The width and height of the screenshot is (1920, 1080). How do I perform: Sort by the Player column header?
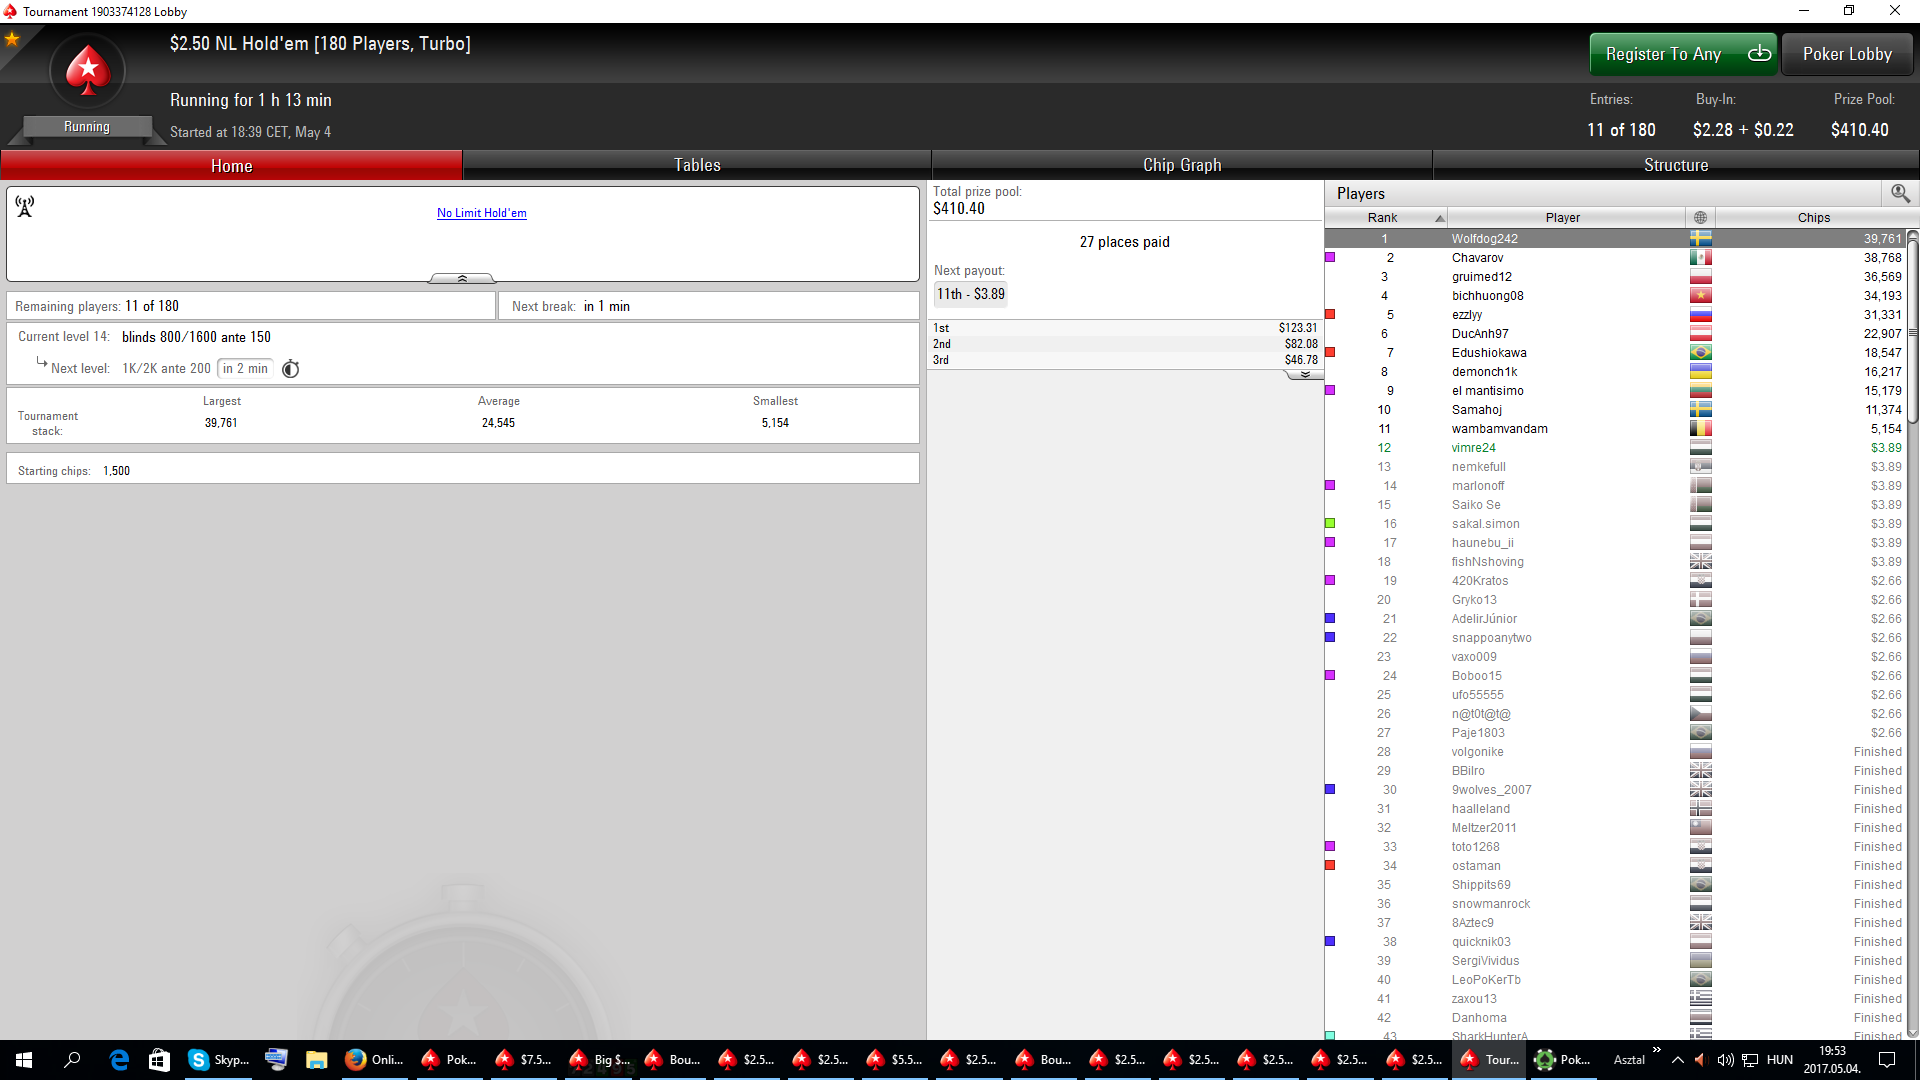[x=1566, y=217]
